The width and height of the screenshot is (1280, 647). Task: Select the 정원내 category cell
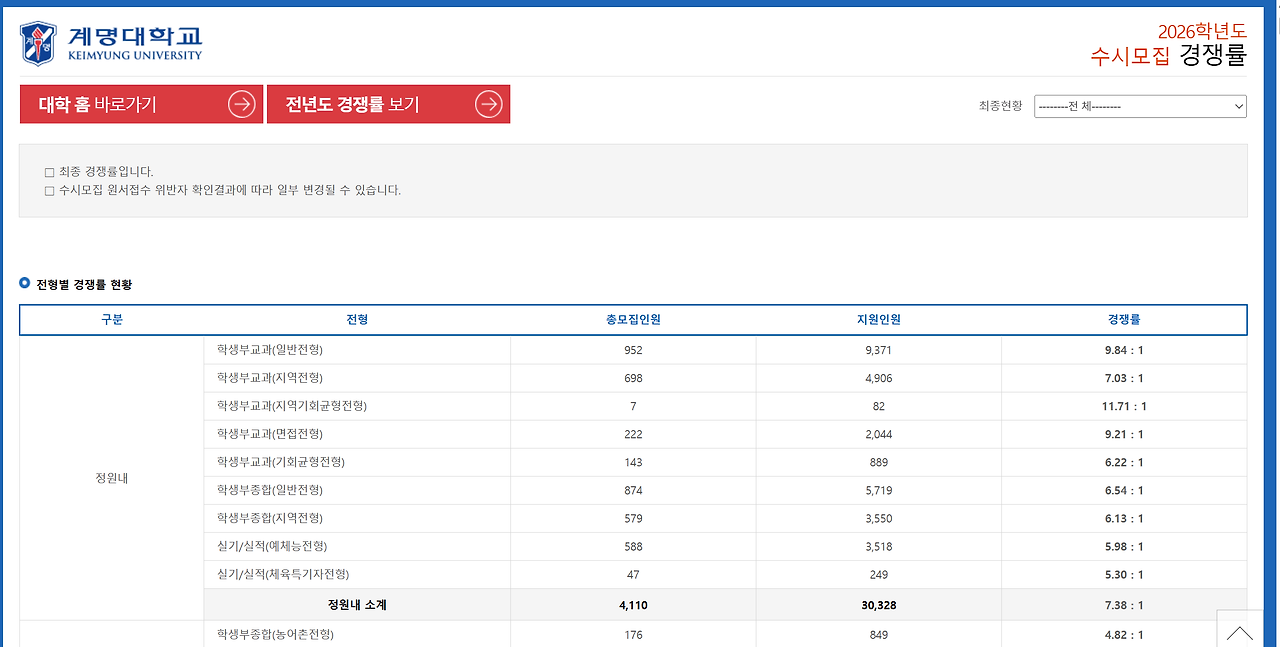(111, 478)
